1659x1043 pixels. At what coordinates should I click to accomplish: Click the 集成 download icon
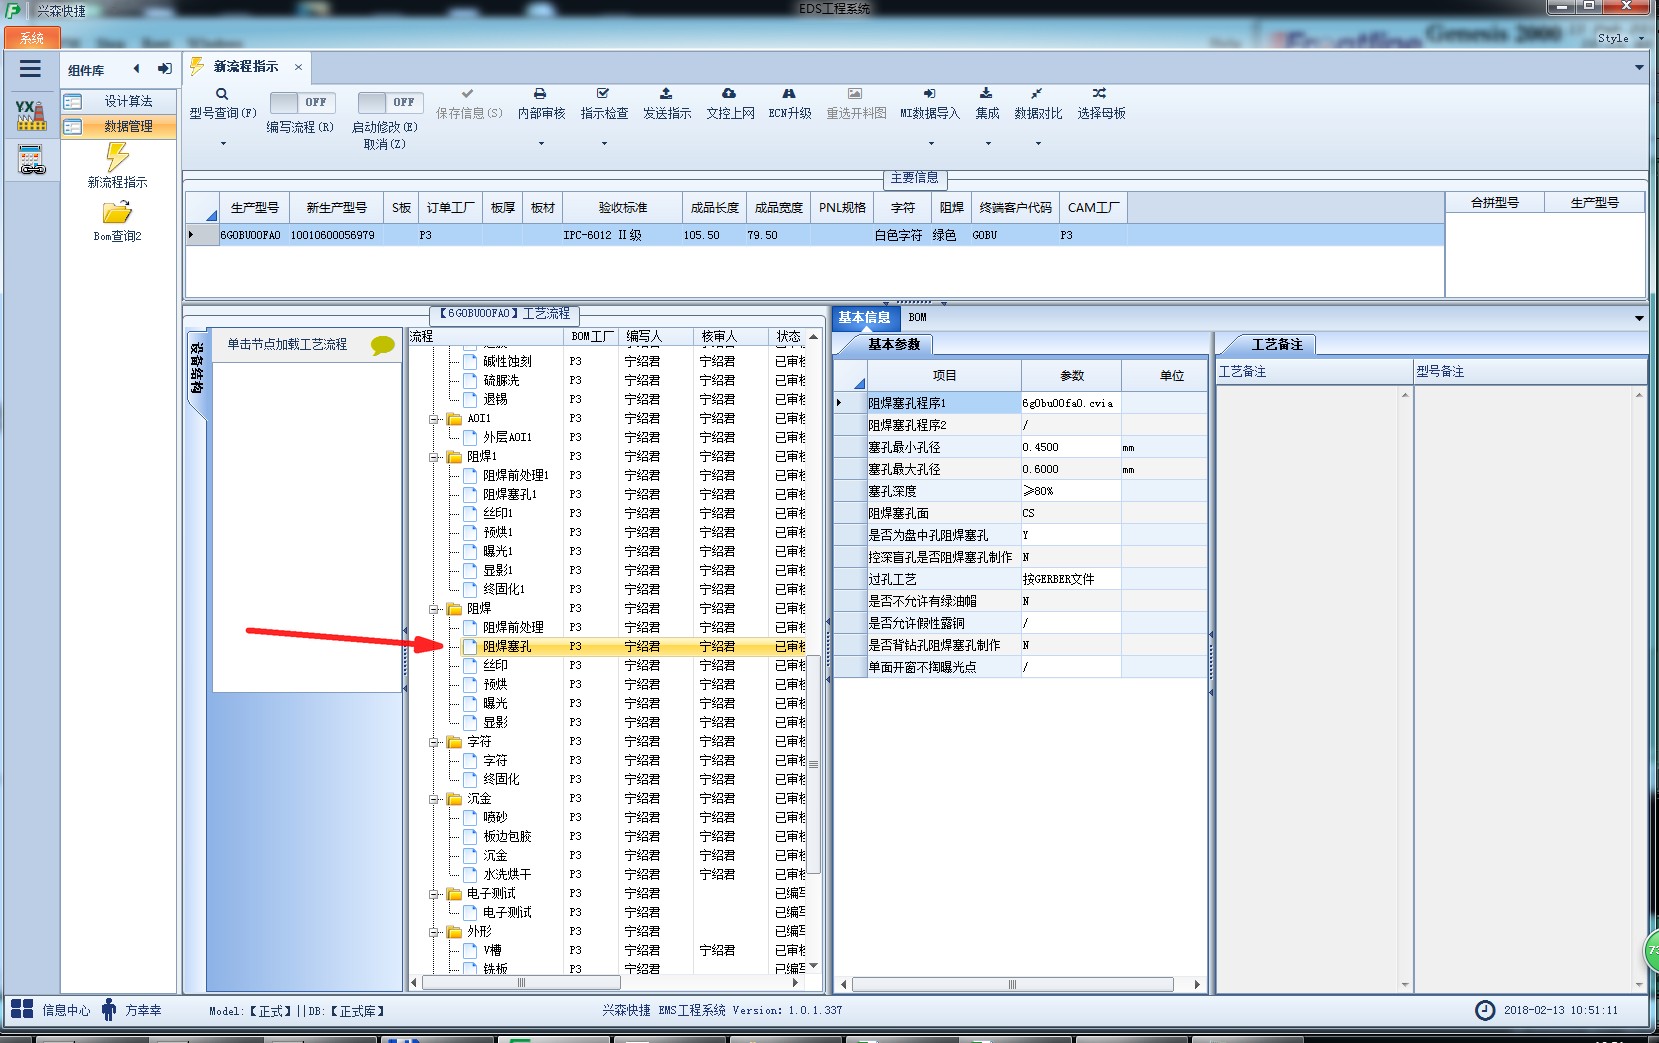tap(986, 93)
